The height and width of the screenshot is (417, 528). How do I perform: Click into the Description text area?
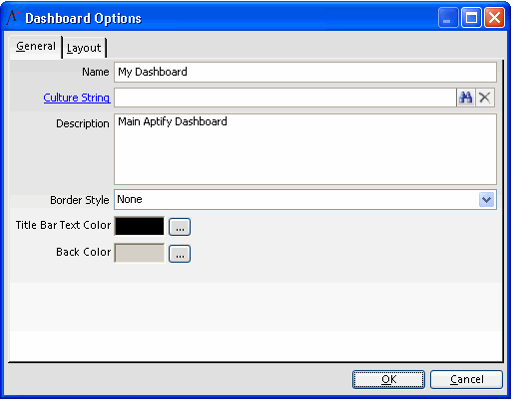305,149
